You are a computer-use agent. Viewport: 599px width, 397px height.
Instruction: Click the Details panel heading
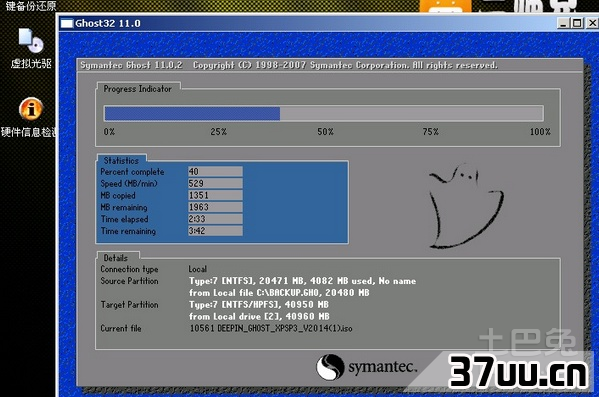(x=116, y=258)
